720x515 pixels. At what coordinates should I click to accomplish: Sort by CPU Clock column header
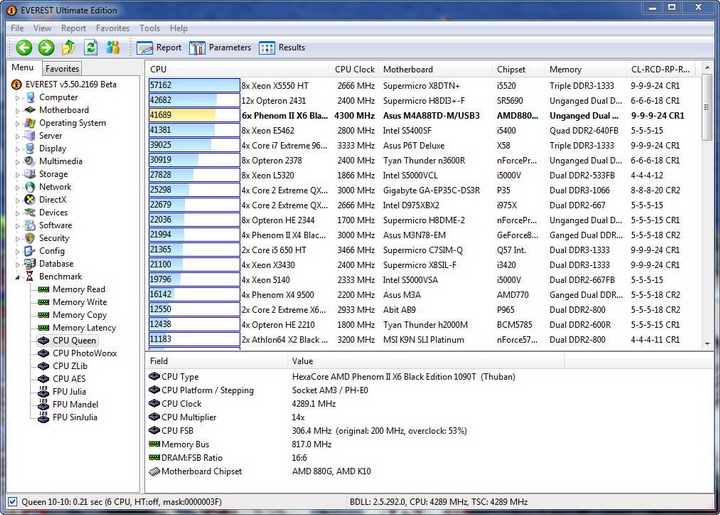pyautogui.click(x=354, y=69)
